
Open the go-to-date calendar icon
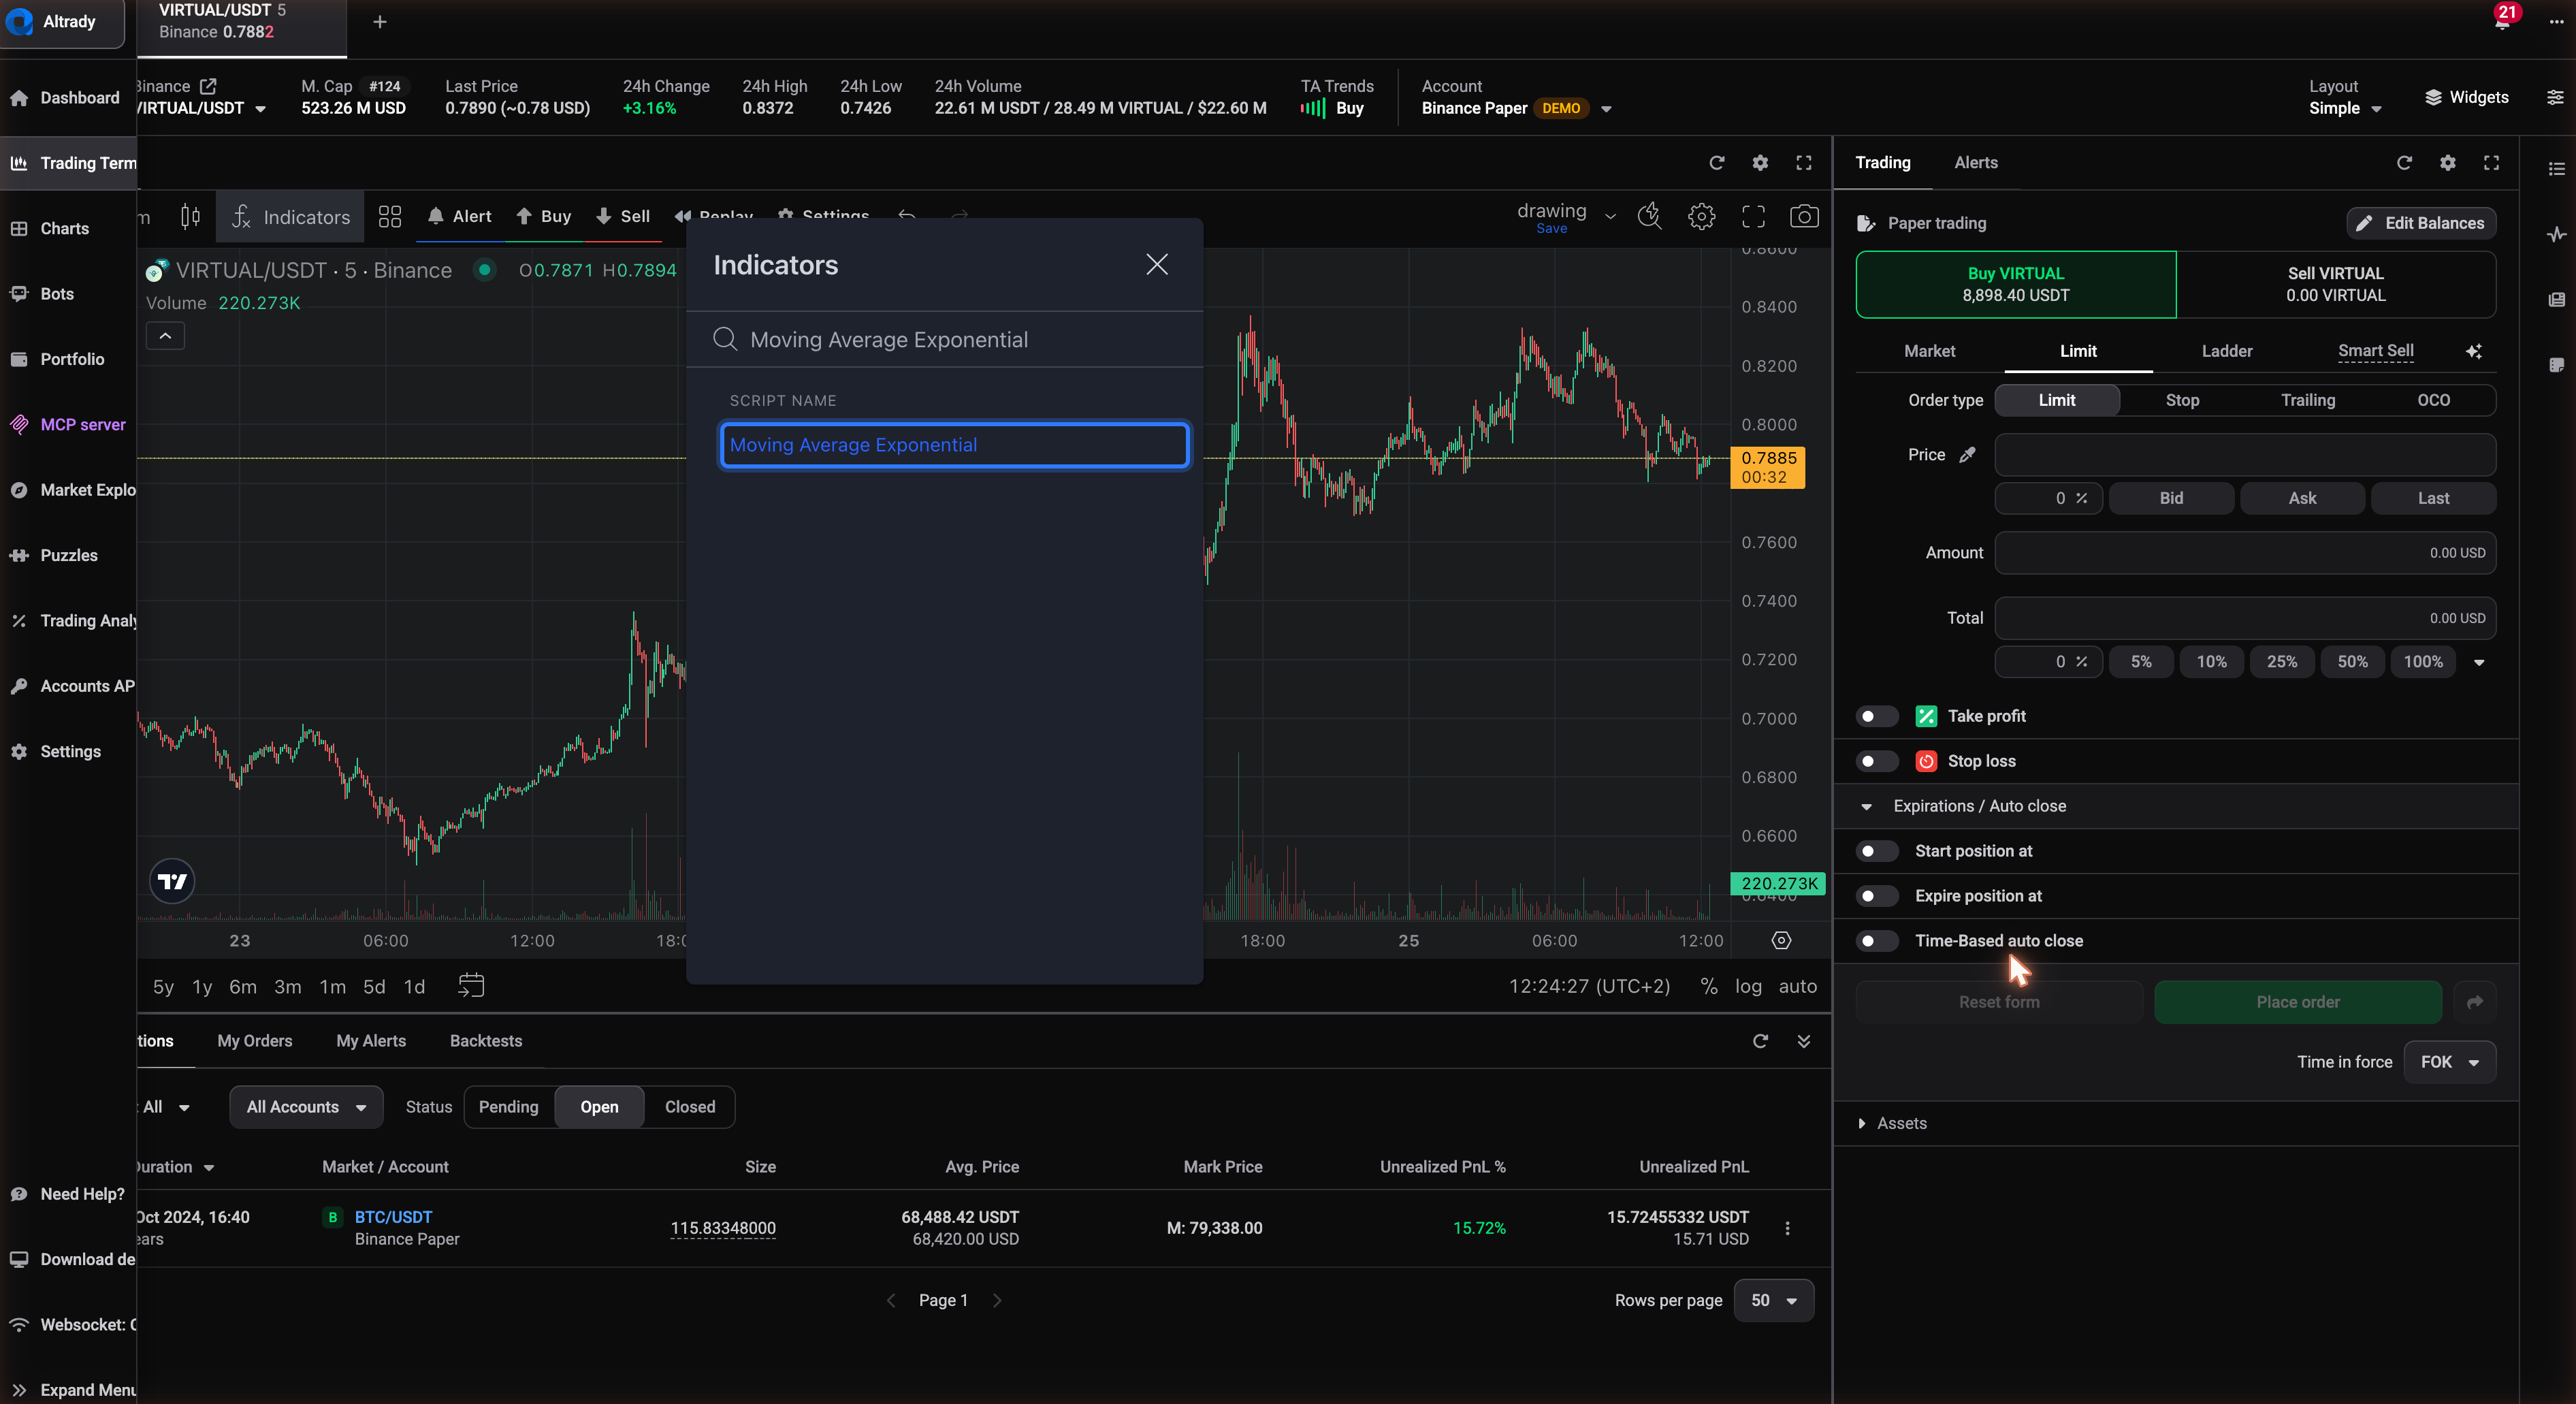(x=471, y=986)
